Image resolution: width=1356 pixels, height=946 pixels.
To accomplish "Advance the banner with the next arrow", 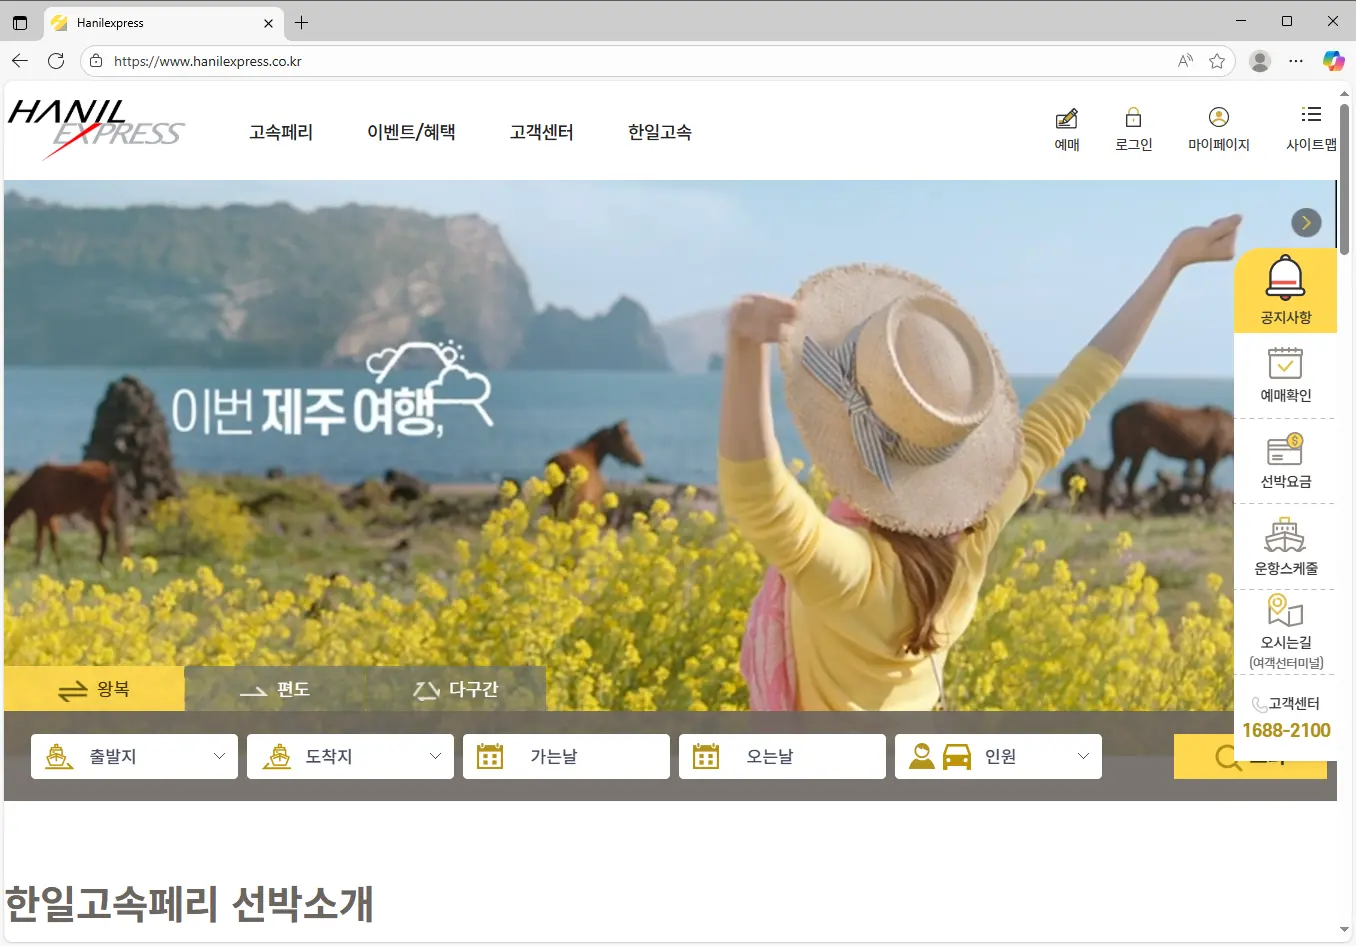I will [x=1306, y=222].
